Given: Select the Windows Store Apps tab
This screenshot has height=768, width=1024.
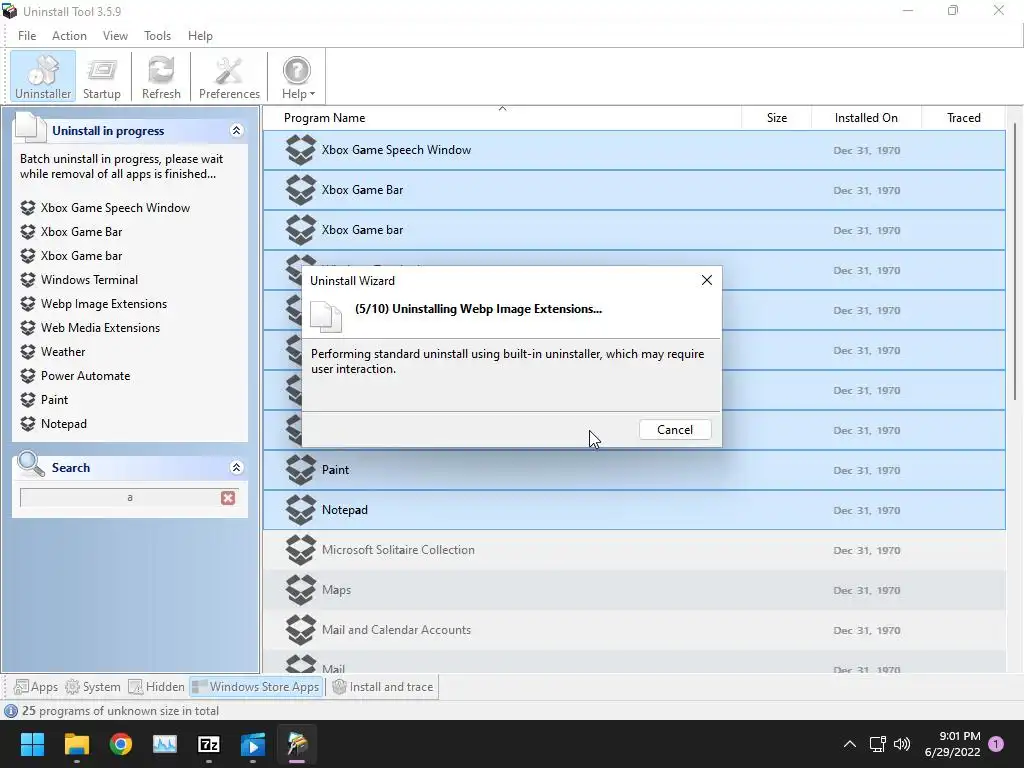Looking at the screenshot, I should pos(256,687).
